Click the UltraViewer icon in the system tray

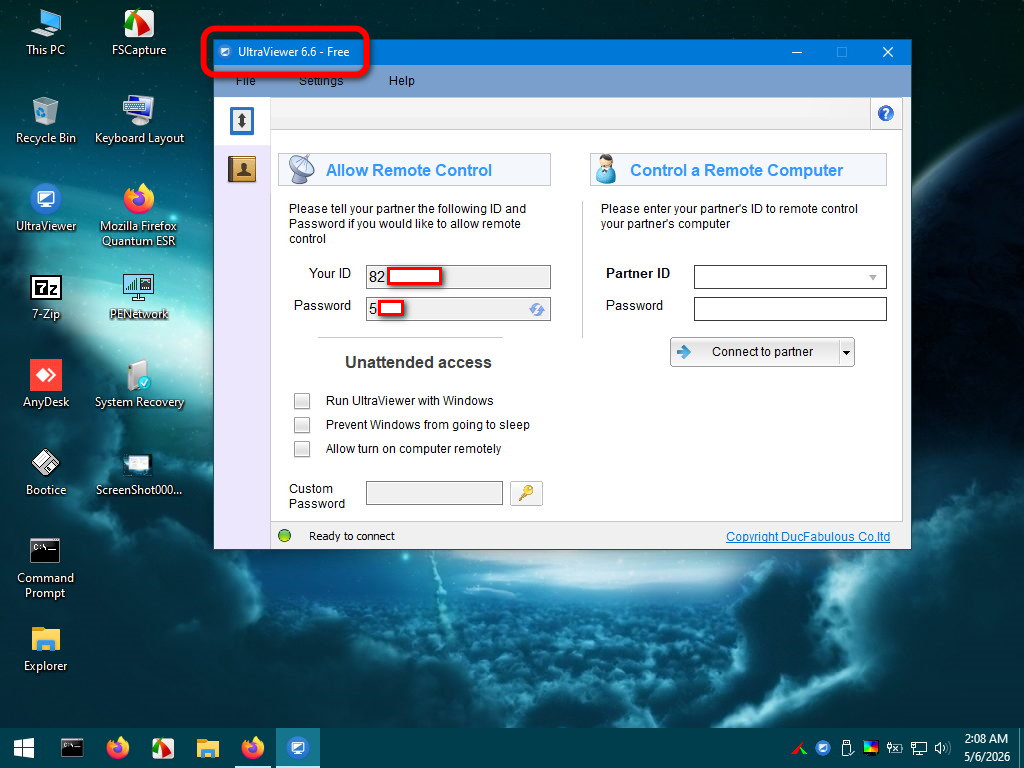[824, 748]
